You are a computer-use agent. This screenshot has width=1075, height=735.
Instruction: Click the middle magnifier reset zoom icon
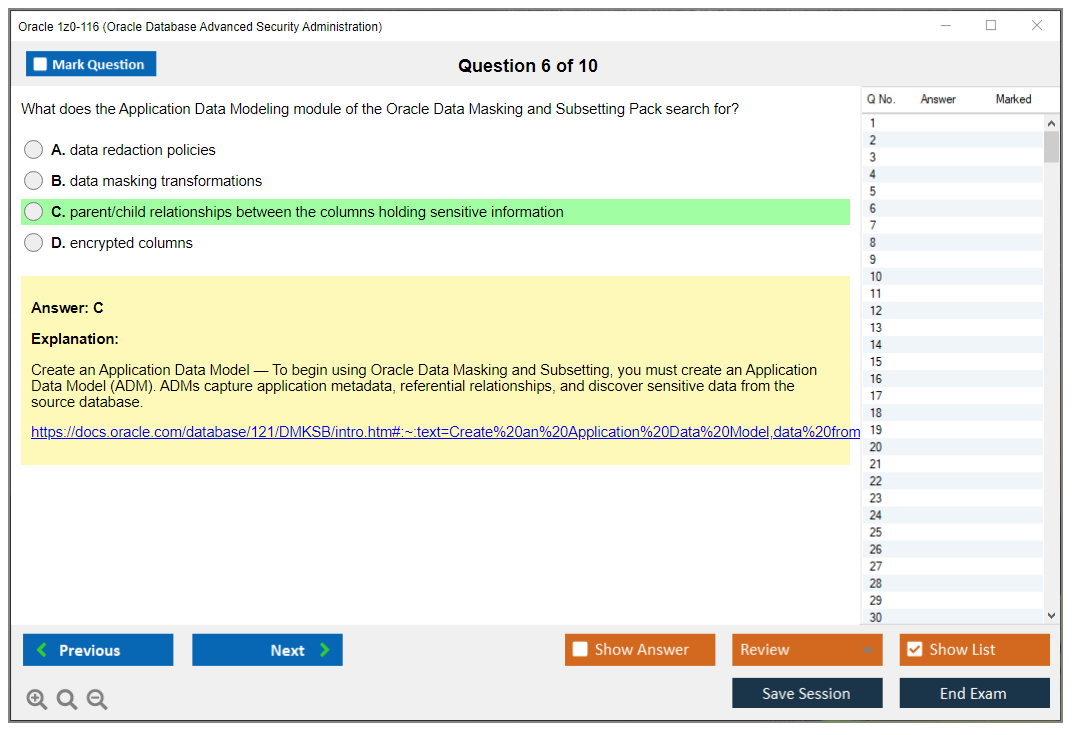click(x=67, y=699)
